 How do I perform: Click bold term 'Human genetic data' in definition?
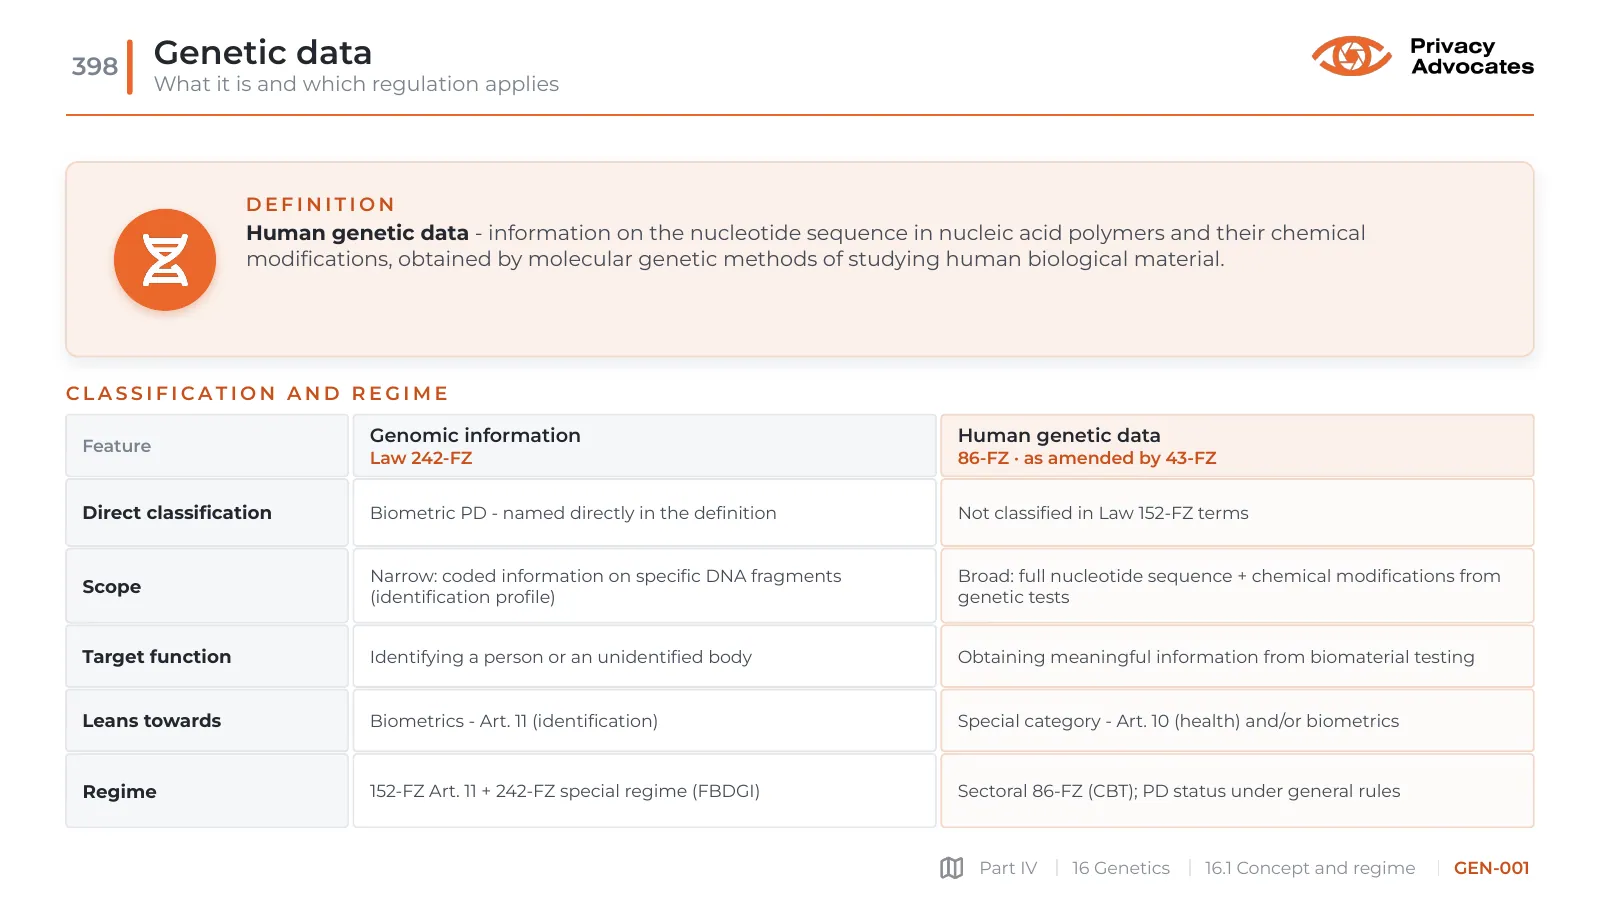357,233
